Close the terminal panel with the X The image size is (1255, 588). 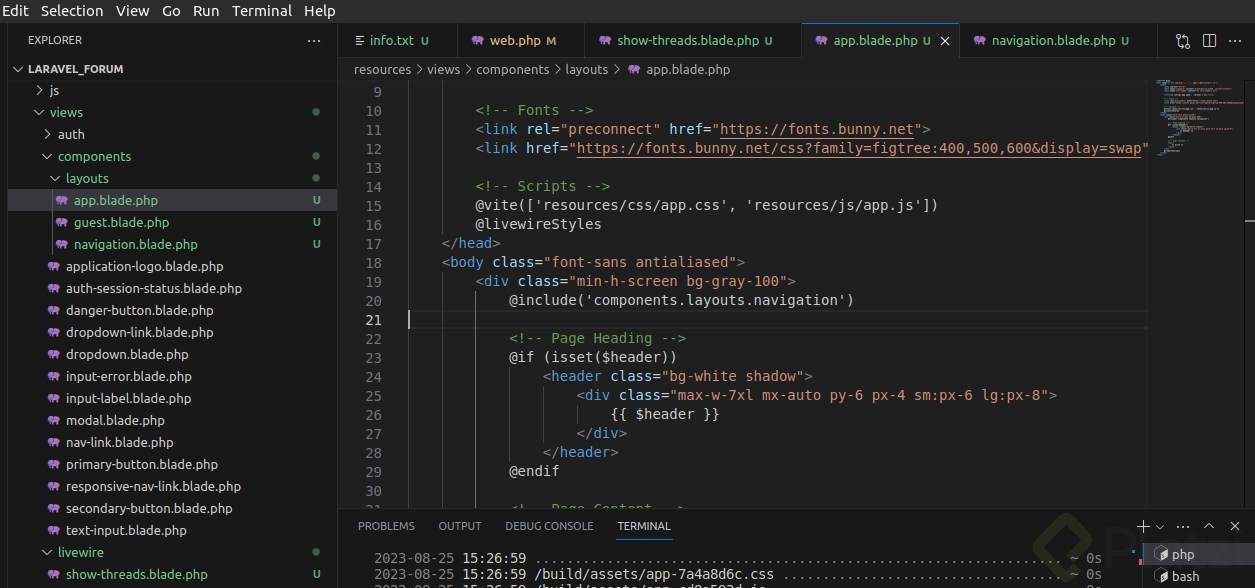[1236, 526]
